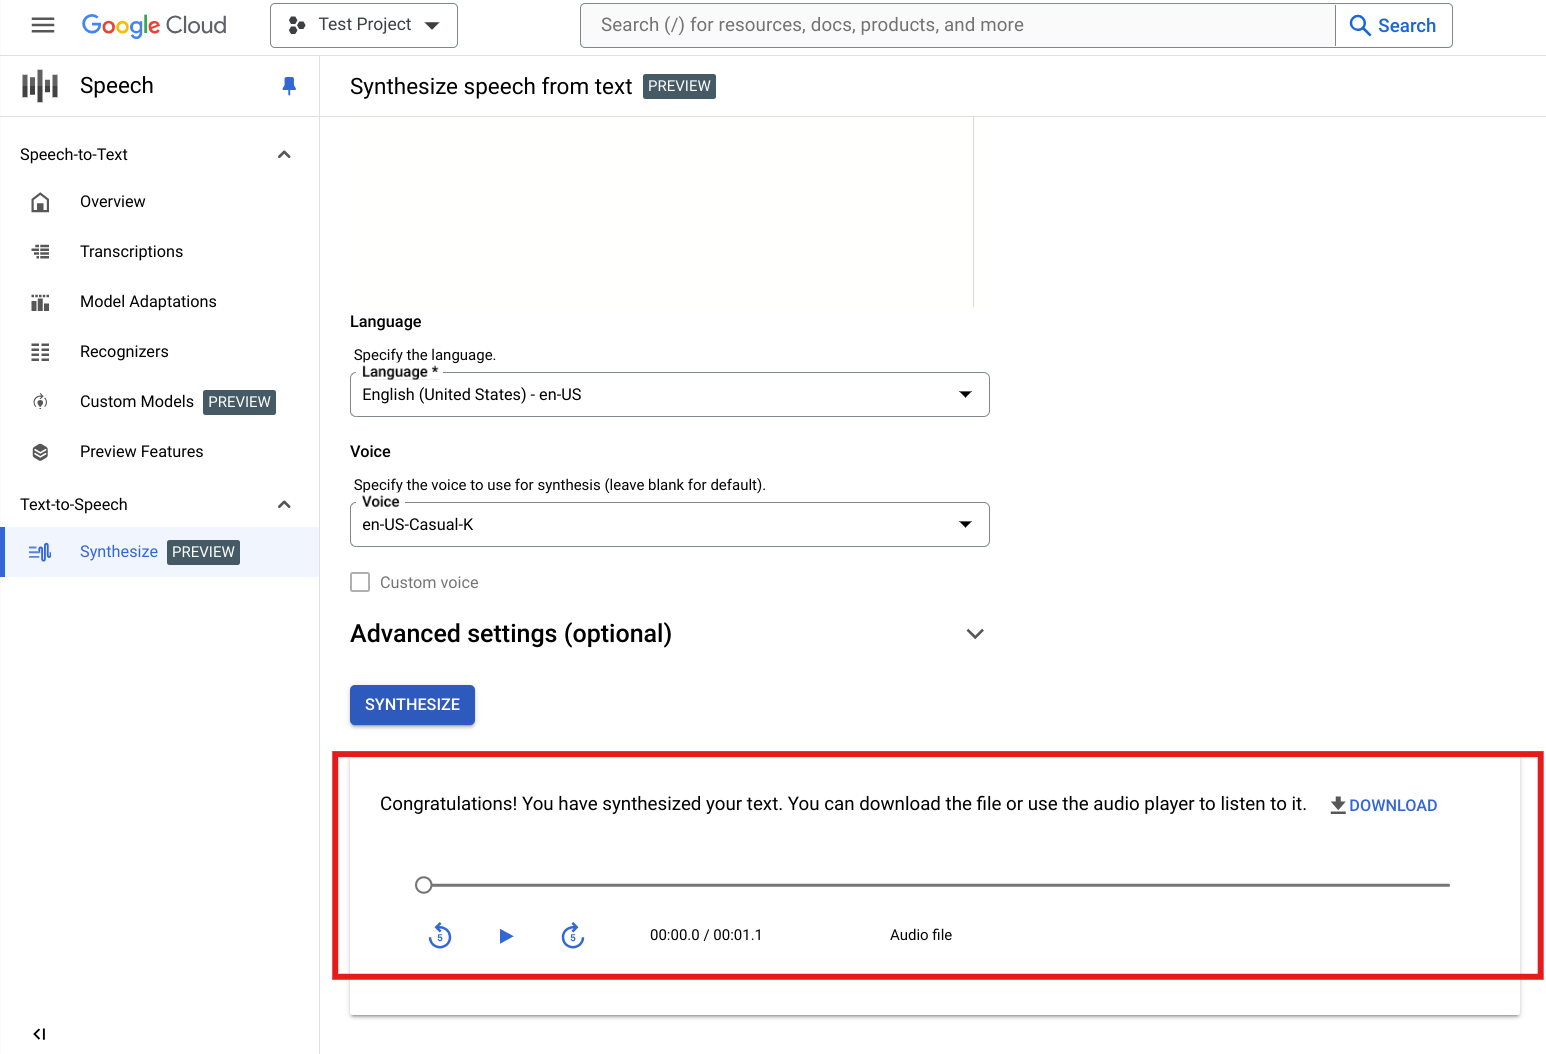Expand Advanced settings section
The height and width of the screenshot is (1054, 1546).
(x=975, y=634)
